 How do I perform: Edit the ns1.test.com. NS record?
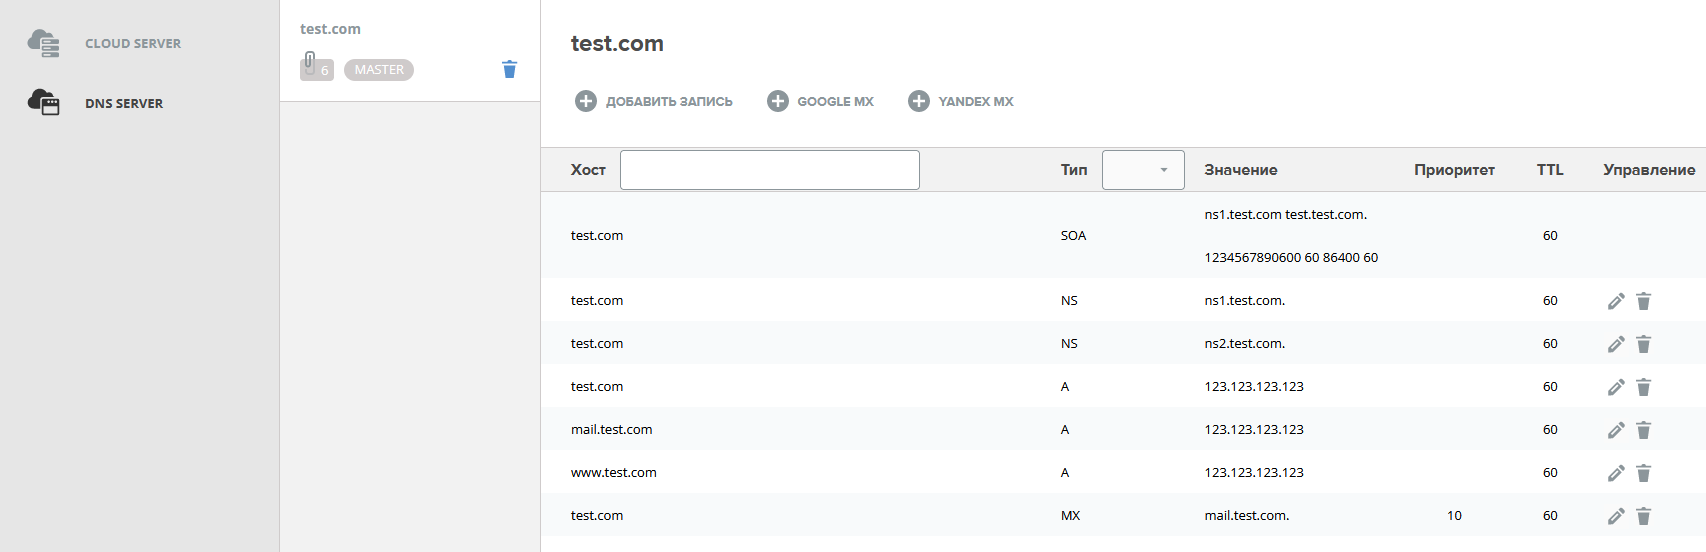[1615, 301]
